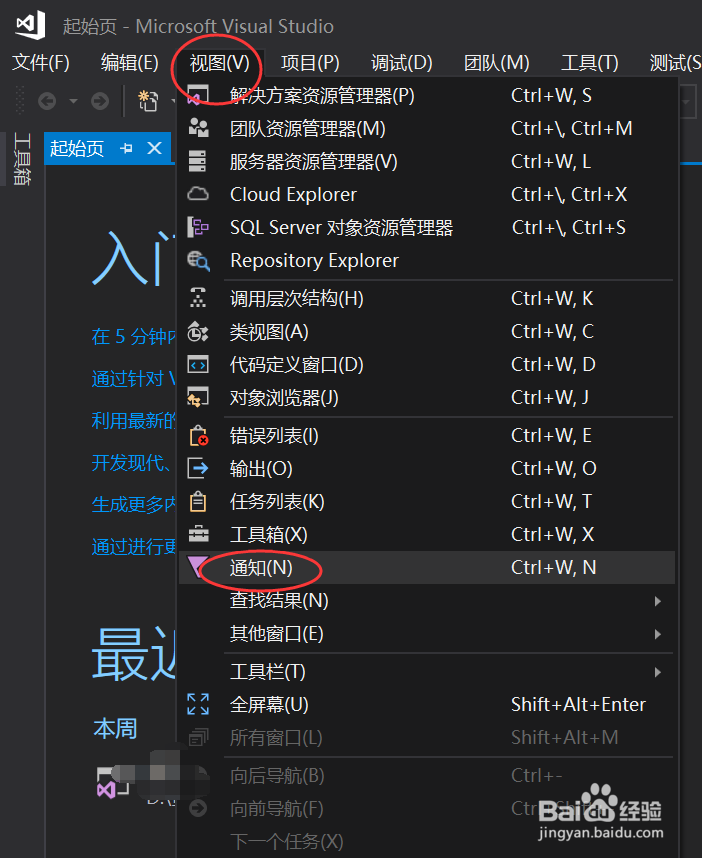The height and width of the screenshot is (858, 702).
Task: Click link starting with 生成更多
Action: tap(134, 504)
